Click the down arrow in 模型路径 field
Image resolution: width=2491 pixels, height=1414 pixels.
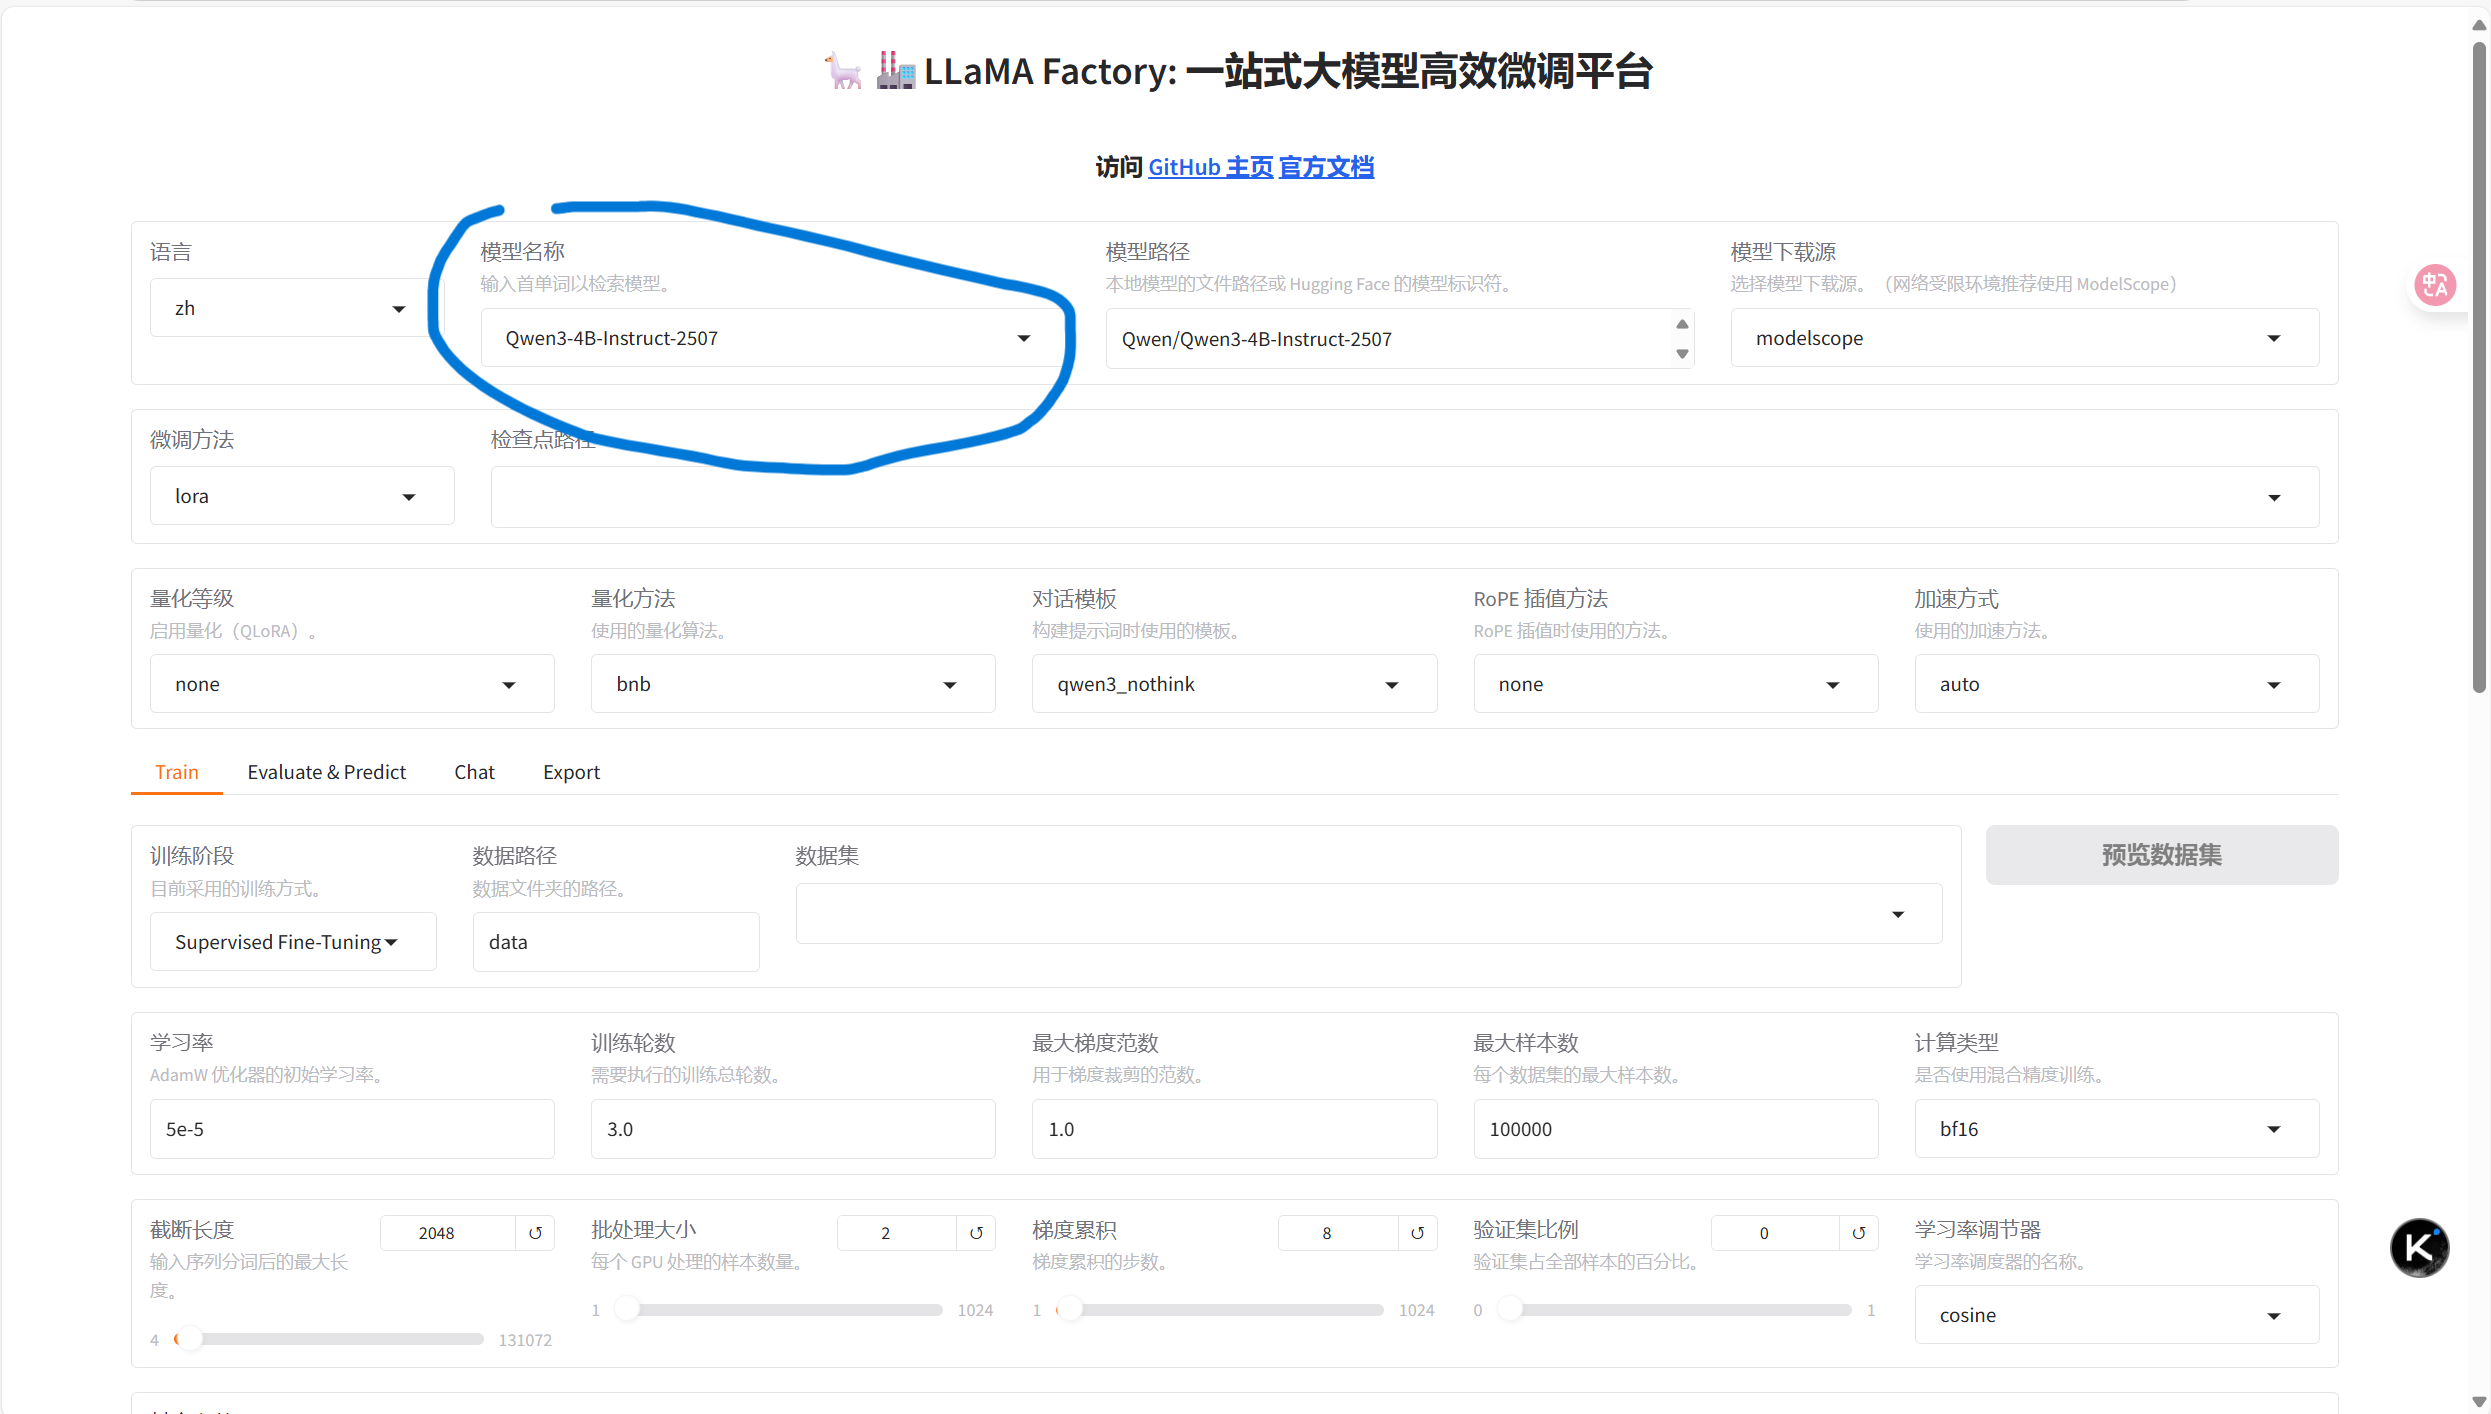[x=1682, y=354]
